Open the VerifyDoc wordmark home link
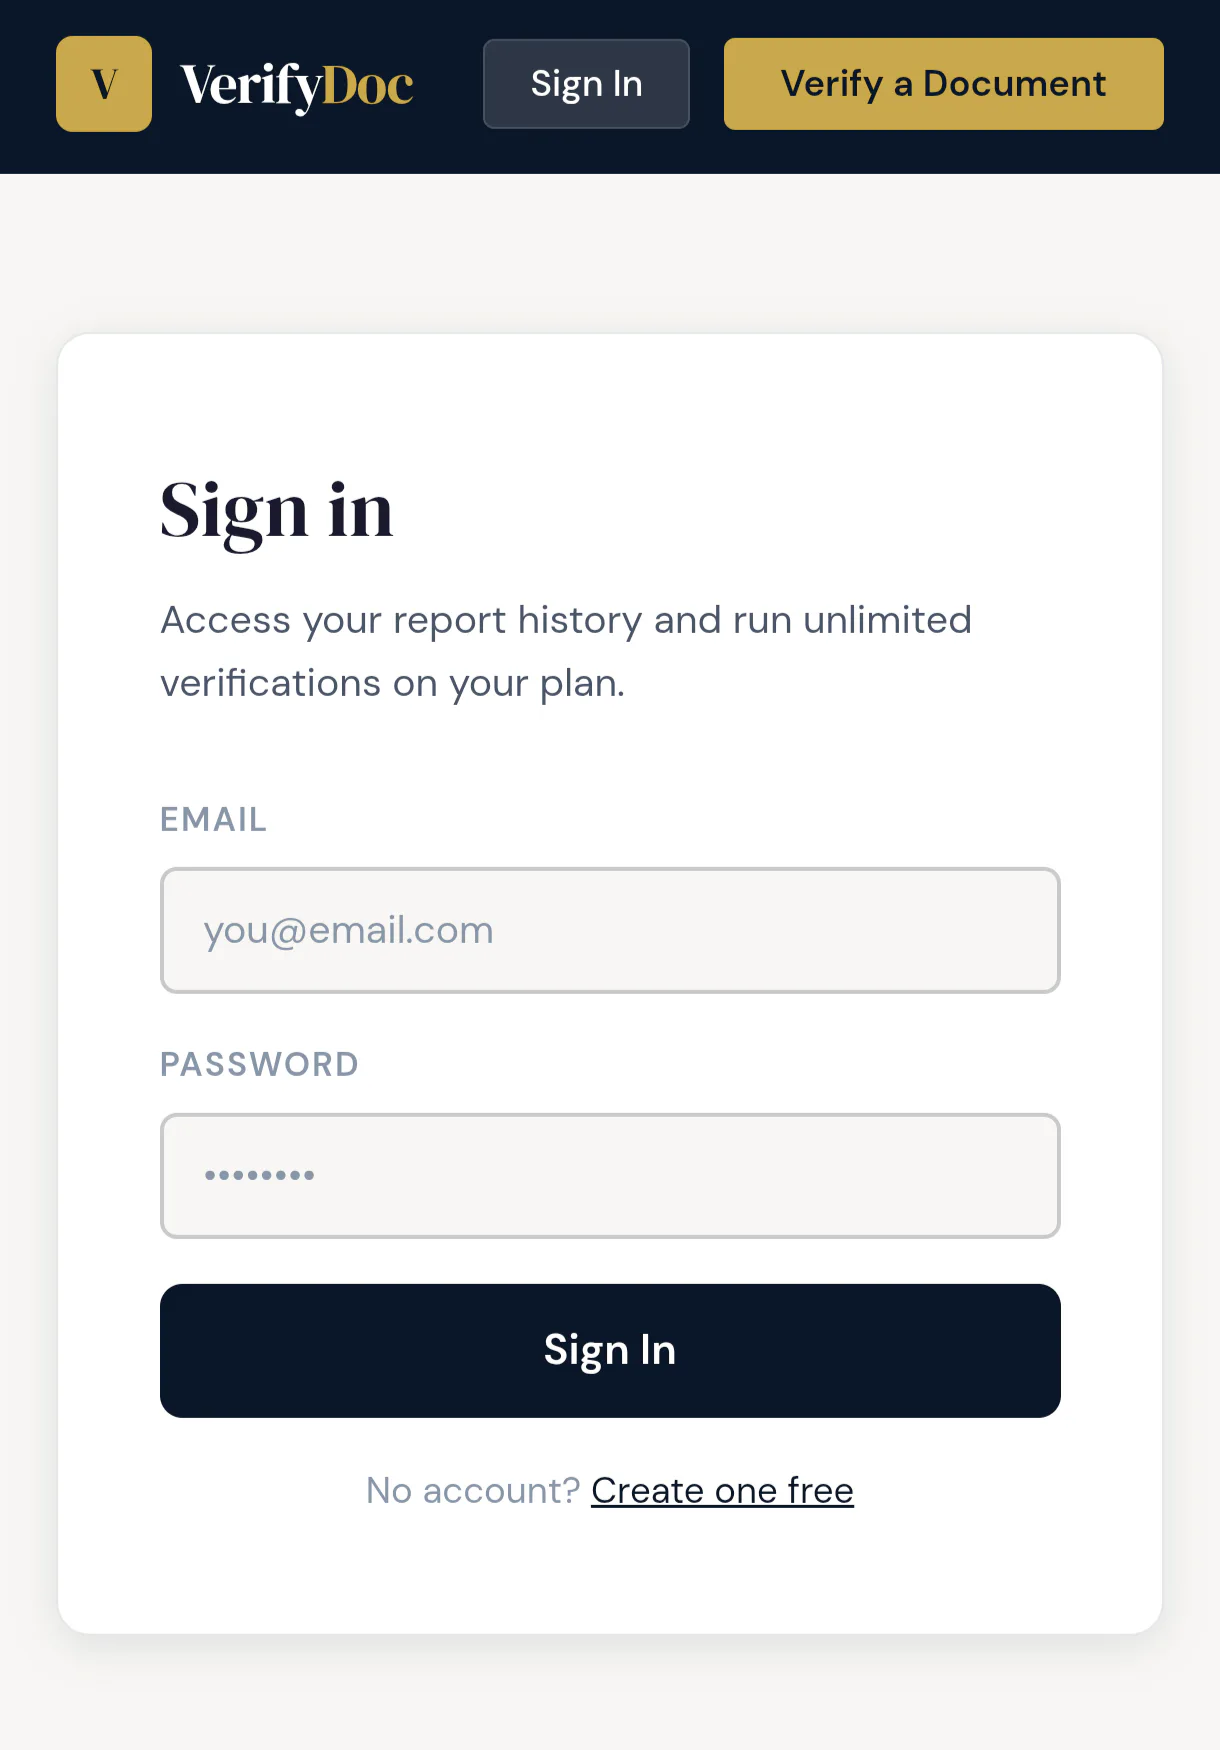The image size is (1220, 1750). (x=297, y=85)
